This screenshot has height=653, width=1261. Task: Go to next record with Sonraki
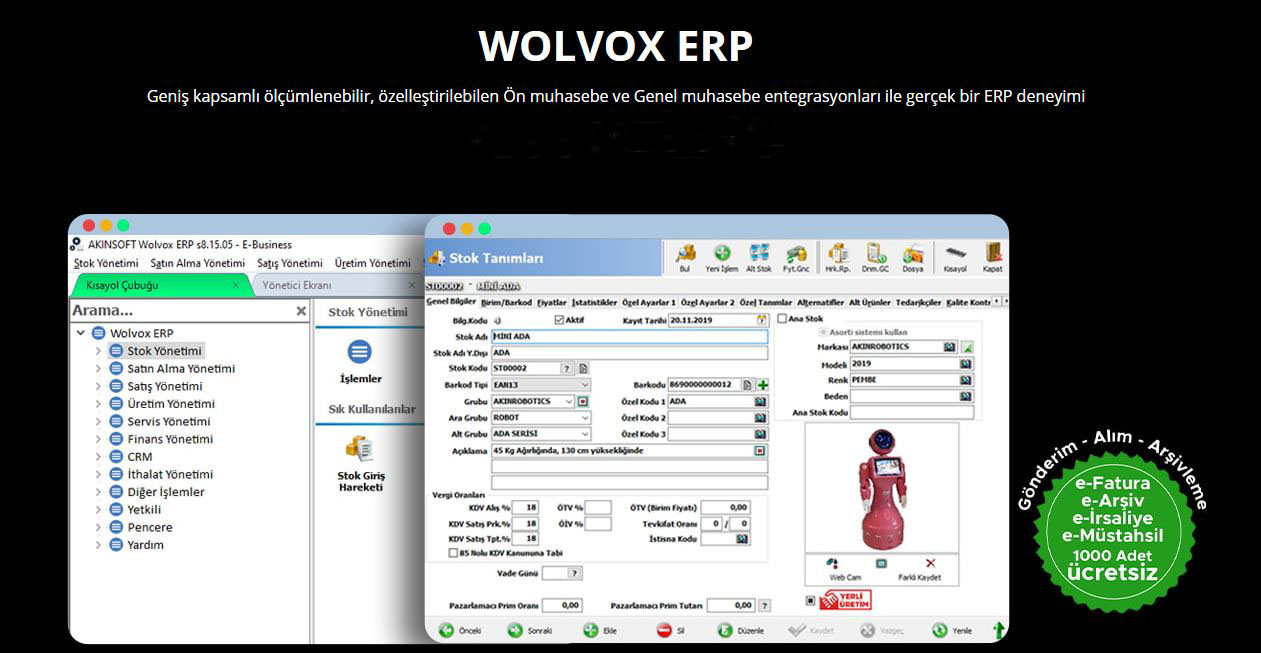point(530,631)
